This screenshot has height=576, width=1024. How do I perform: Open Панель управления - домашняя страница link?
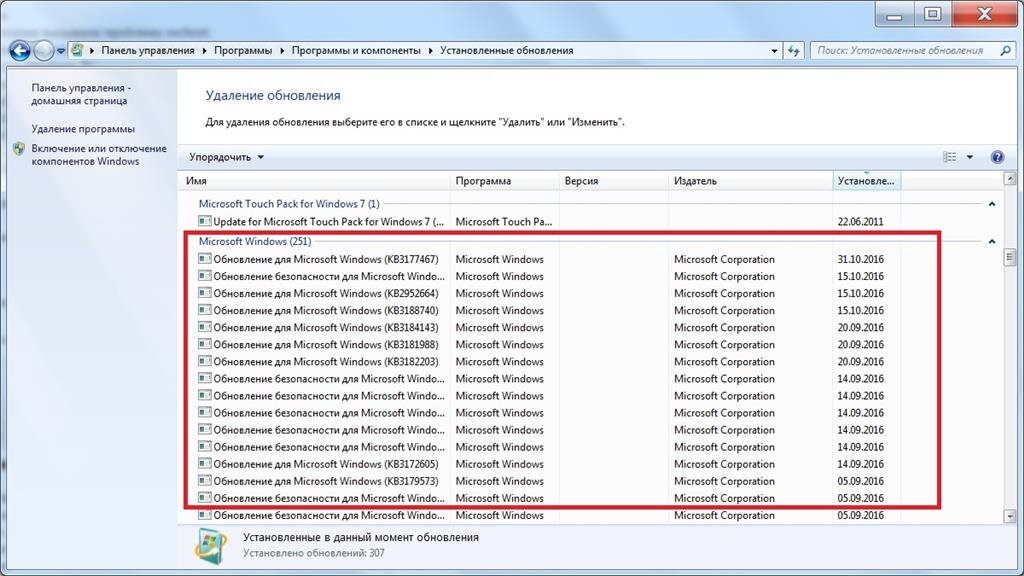click(81, 94)
